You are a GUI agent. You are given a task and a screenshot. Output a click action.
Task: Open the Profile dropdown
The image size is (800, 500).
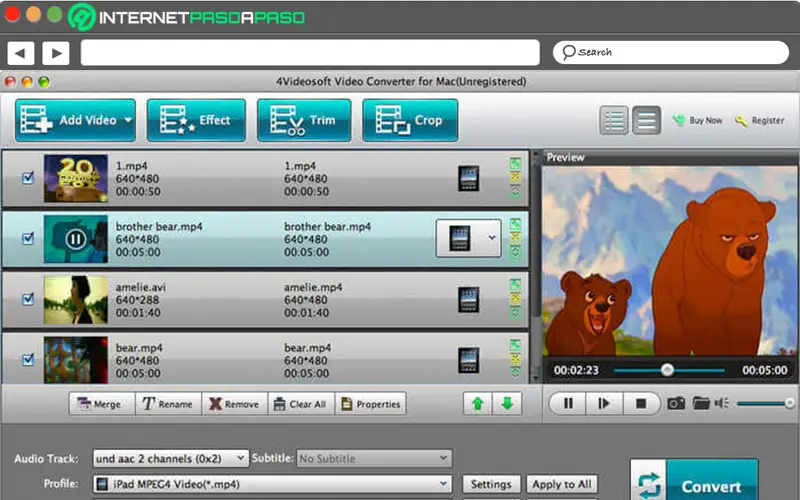tap(272, 484)
